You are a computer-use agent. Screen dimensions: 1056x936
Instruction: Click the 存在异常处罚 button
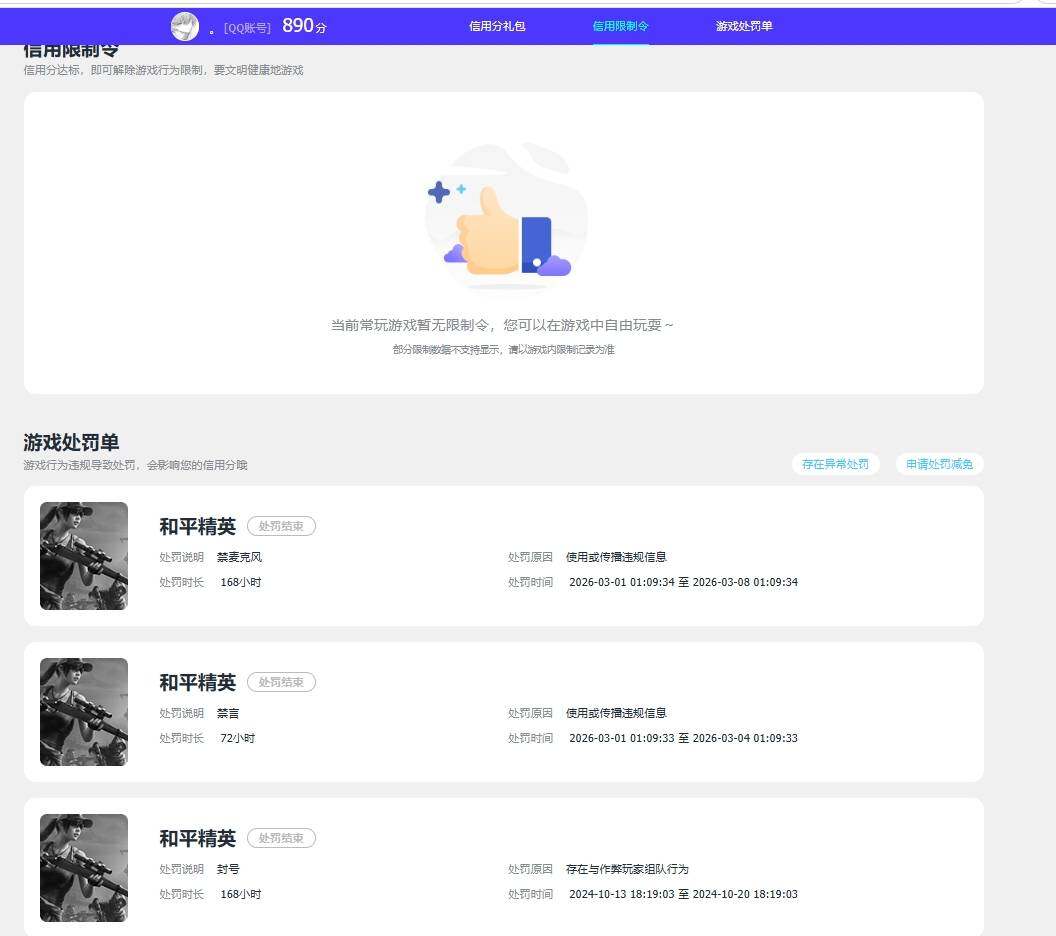[835, 464]
